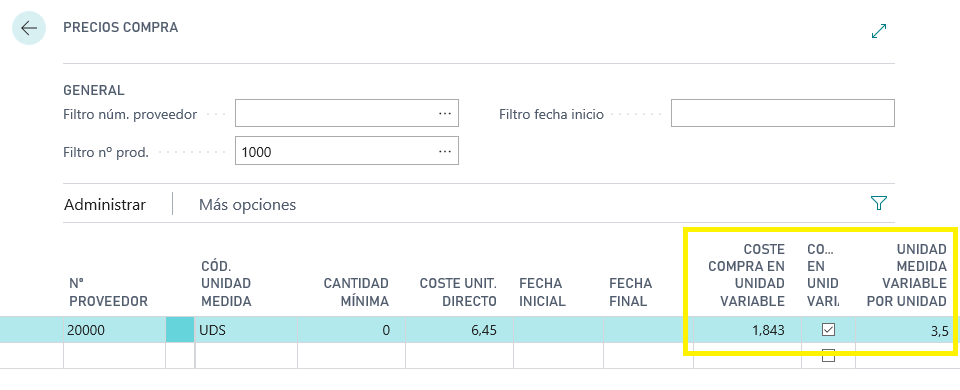Screen dimensions: 960x390
Task: Open lookup for Filtro núm. proveedor
Action: click(x=445, y=114)
